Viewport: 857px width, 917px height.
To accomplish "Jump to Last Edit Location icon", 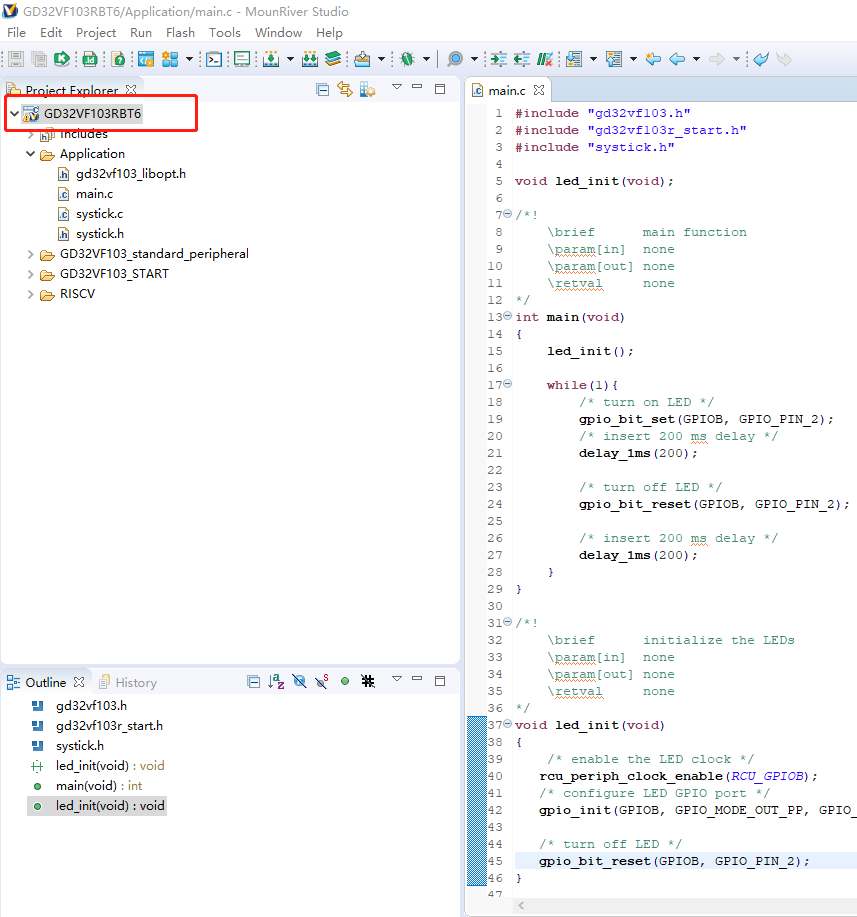I will [653, 59].
